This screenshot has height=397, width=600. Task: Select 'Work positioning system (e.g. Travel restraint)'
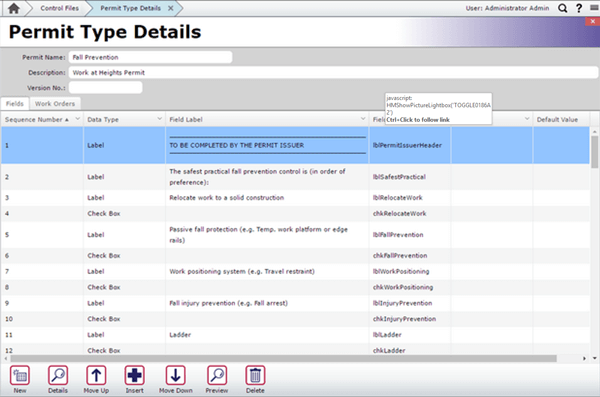pyautogui.click(x=242, y=271)
